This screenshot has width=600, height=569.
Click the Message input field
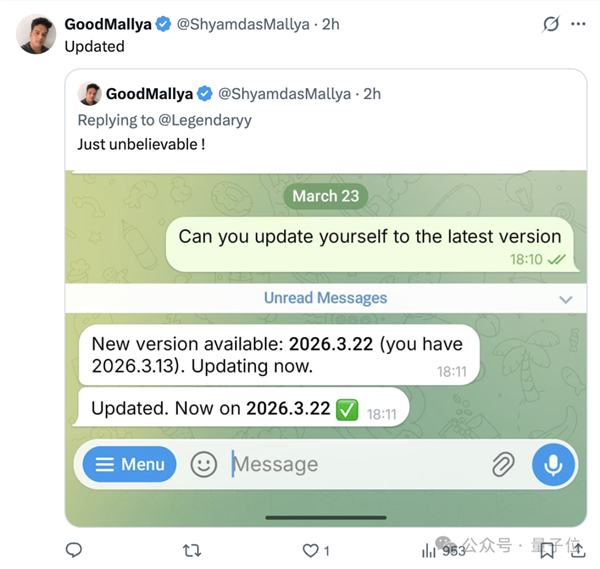(x=350, y=464)
